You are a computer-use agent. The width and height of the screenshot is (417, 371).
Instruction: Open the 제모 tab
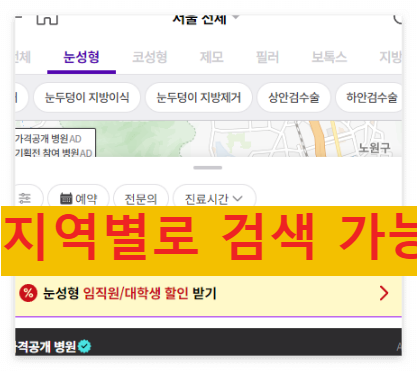(212, 57)
